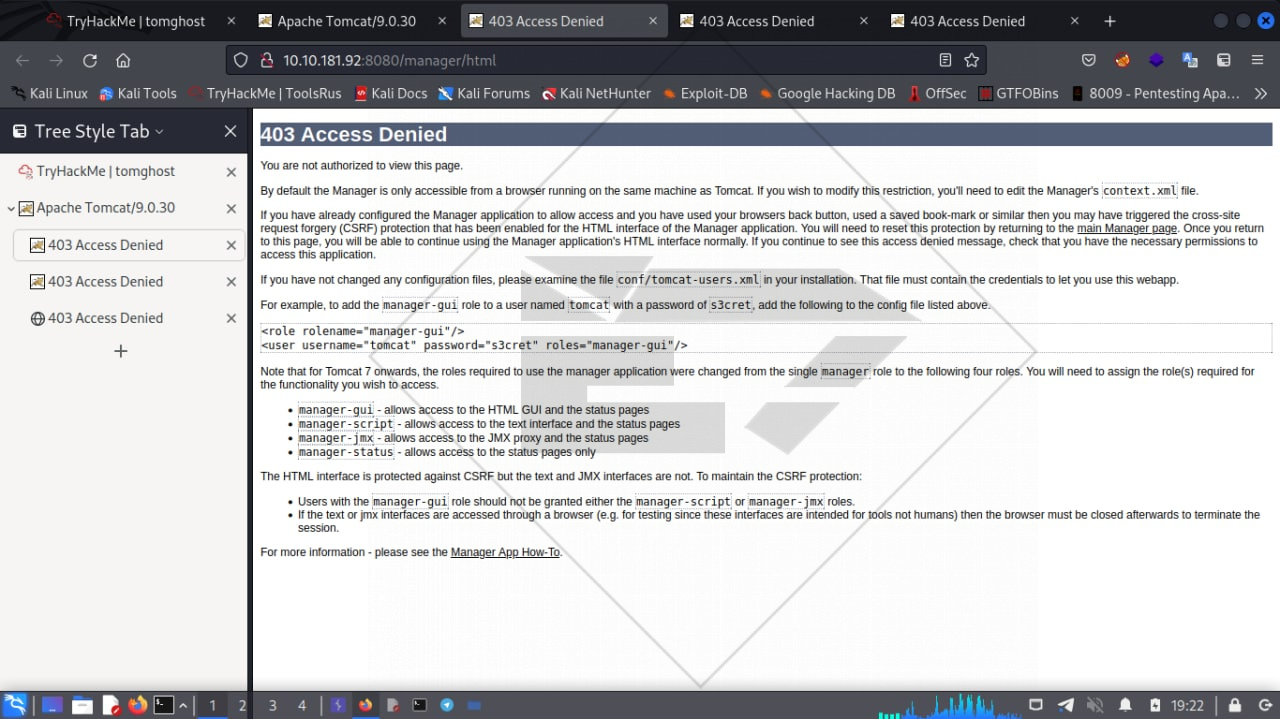1280x719 pixels.
Task: Open a new browser tab
Action: [1109, 21]
